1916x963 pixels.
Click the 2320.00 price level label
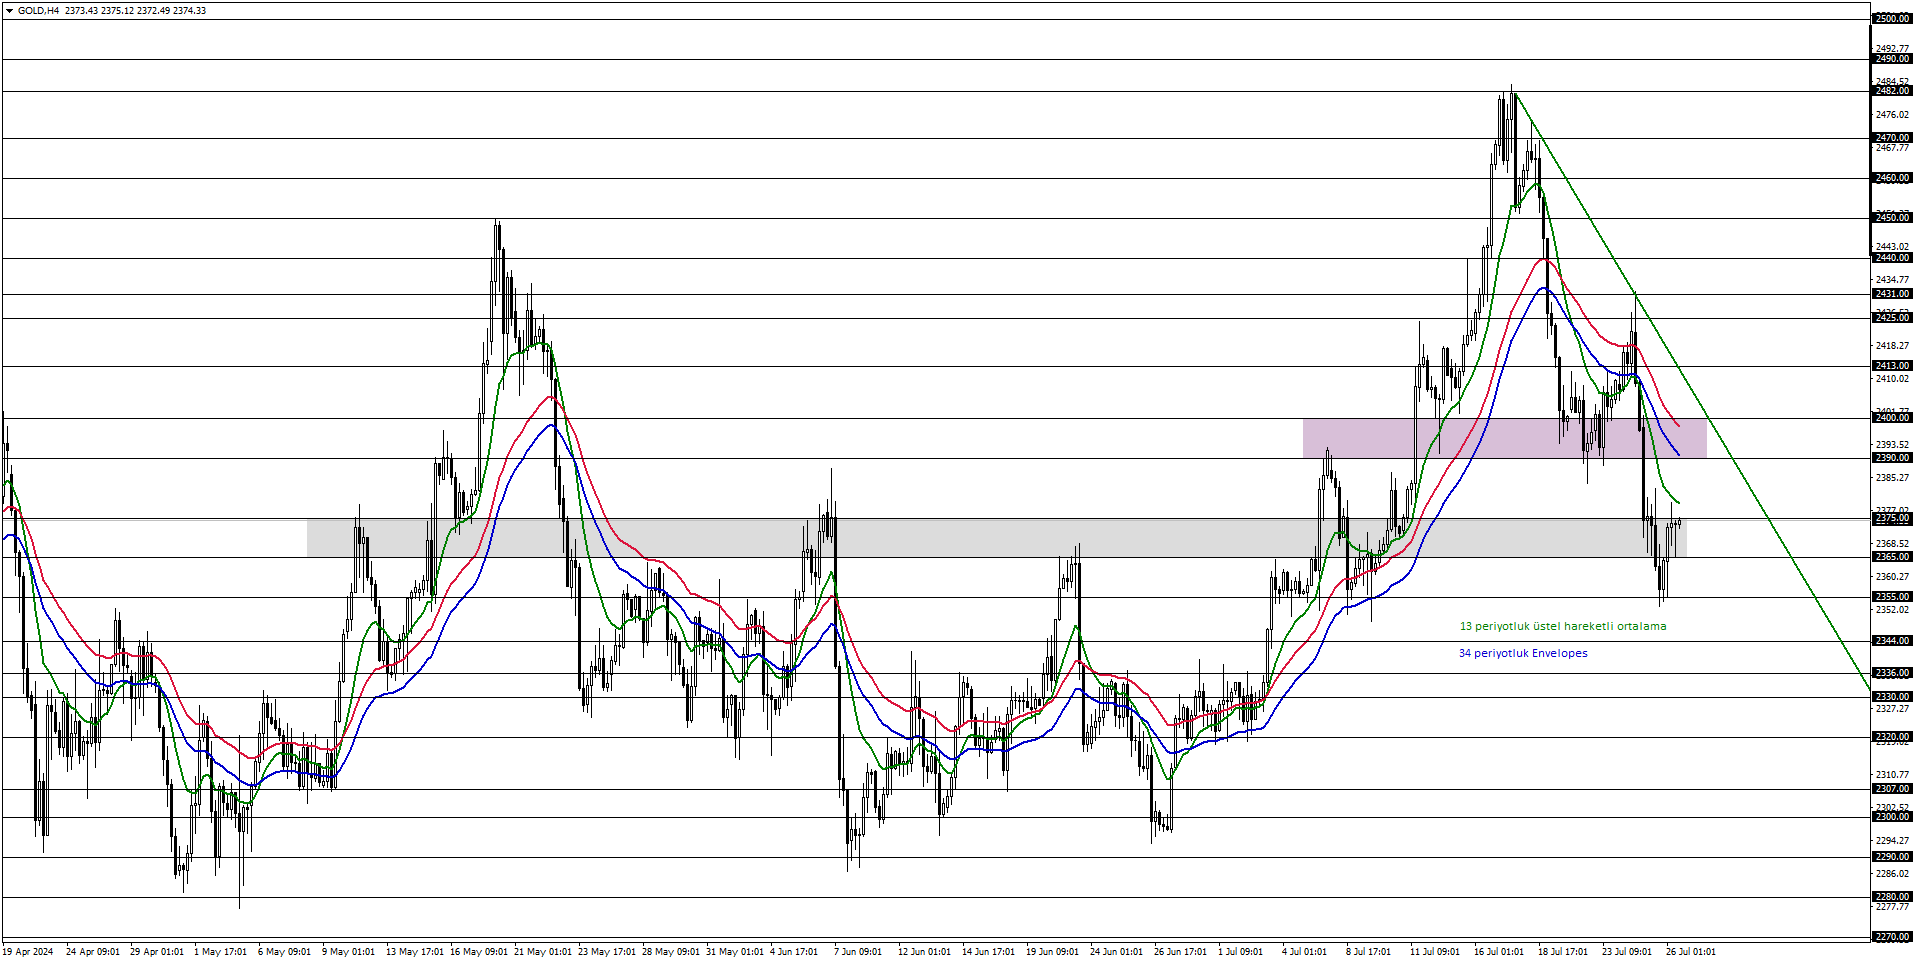[1892, 737]
